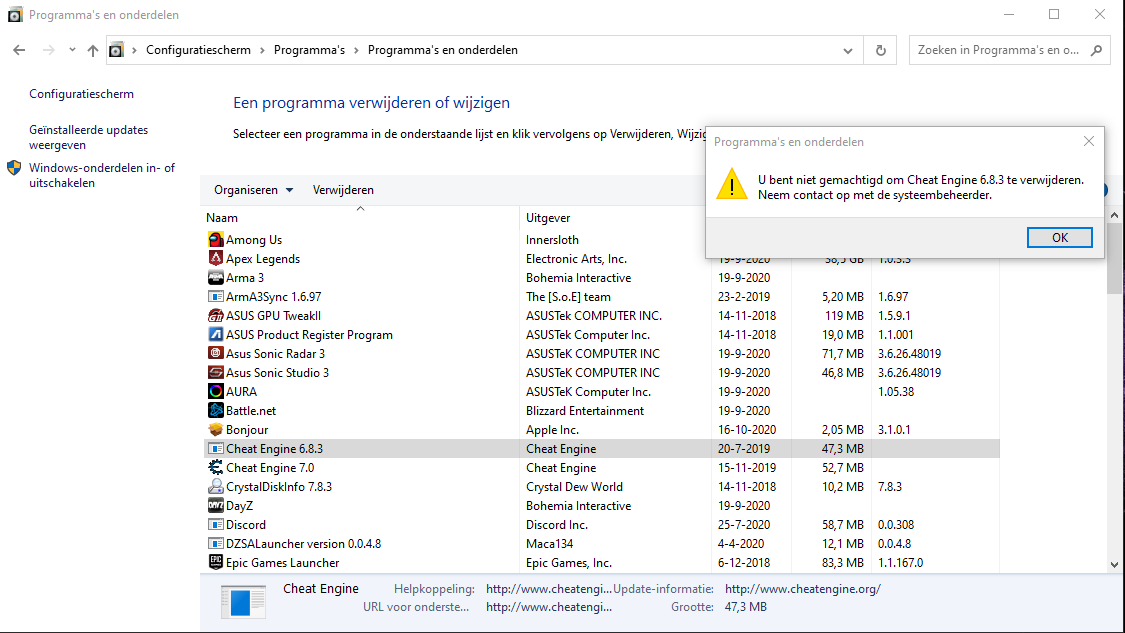
Task: Click publisher Bohemia Interactive for Arma 3
Action: [578, 278]
